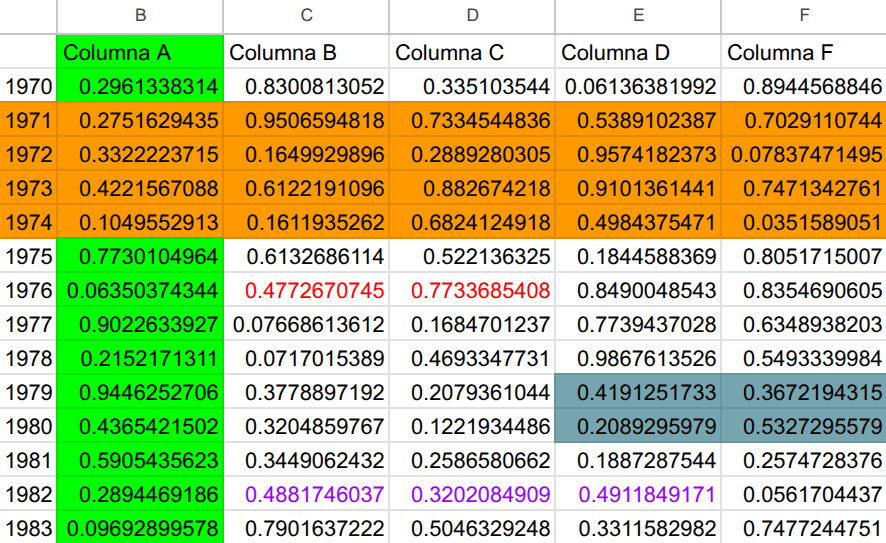Select the column B header
The image size is (886, 543).
(140, 15)
